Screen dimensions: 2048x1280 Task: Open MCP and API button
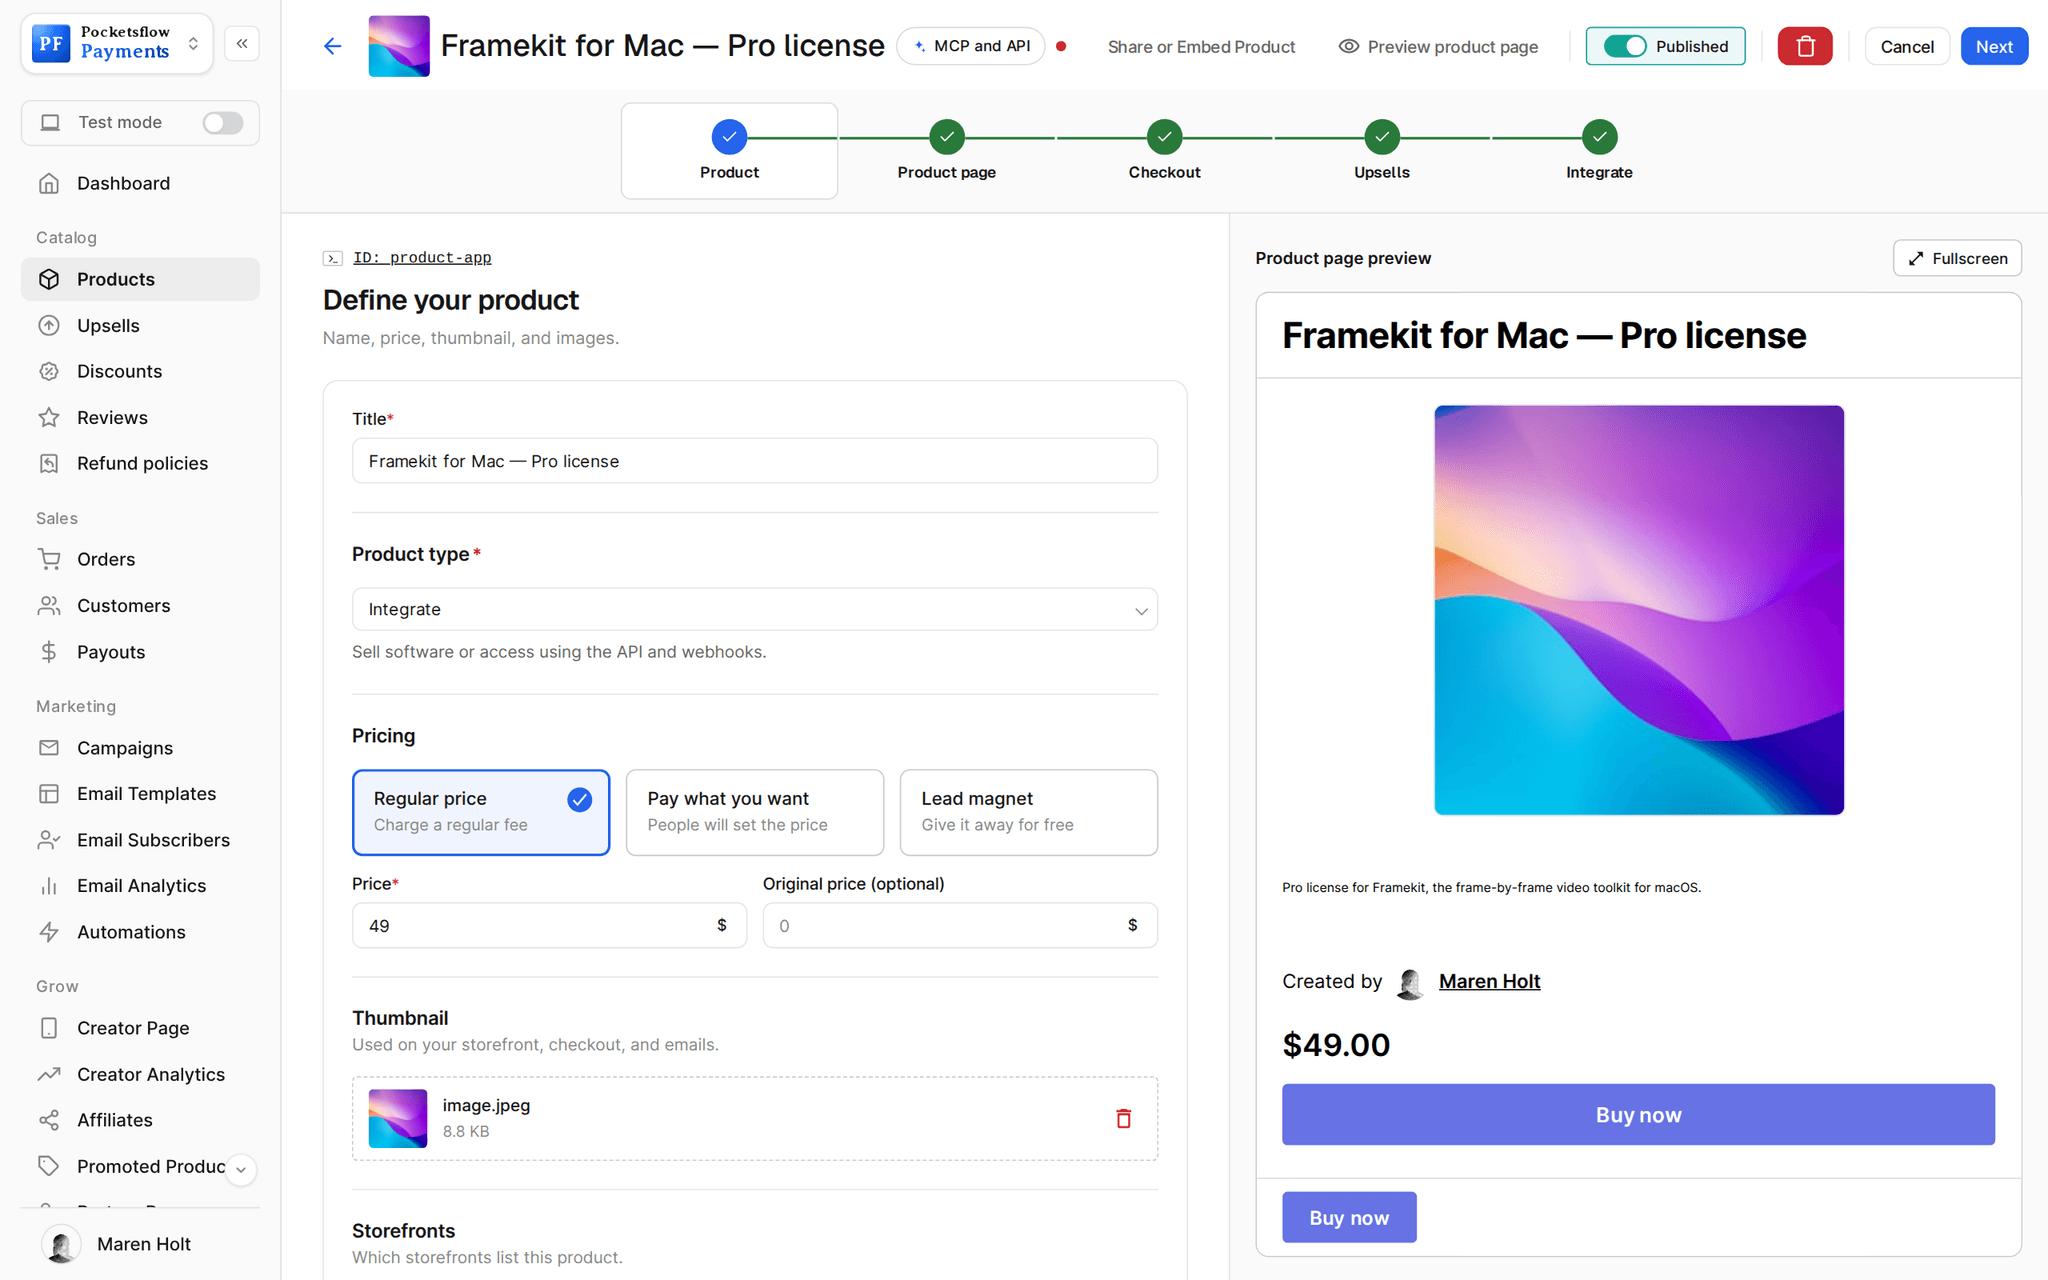[x=971, y=46]
